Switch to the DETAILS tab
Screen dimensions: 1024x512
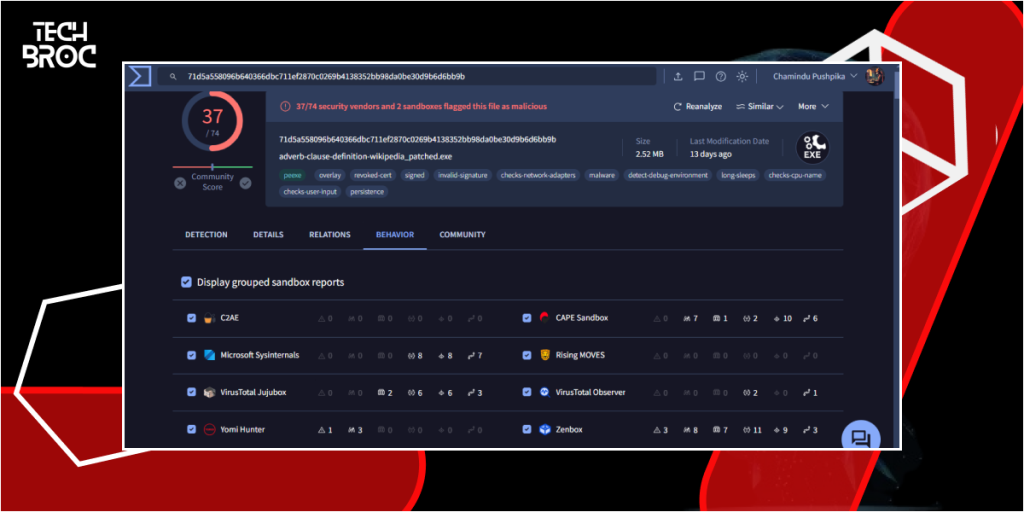pyautogui.click(x=268, y=234)
